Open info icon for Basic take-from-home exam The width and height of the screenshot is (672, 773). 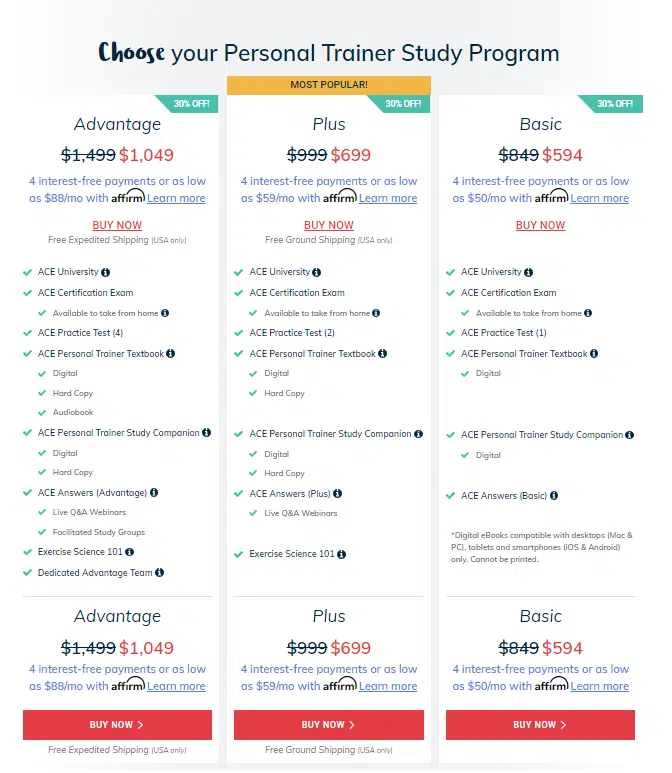point(588,313)
